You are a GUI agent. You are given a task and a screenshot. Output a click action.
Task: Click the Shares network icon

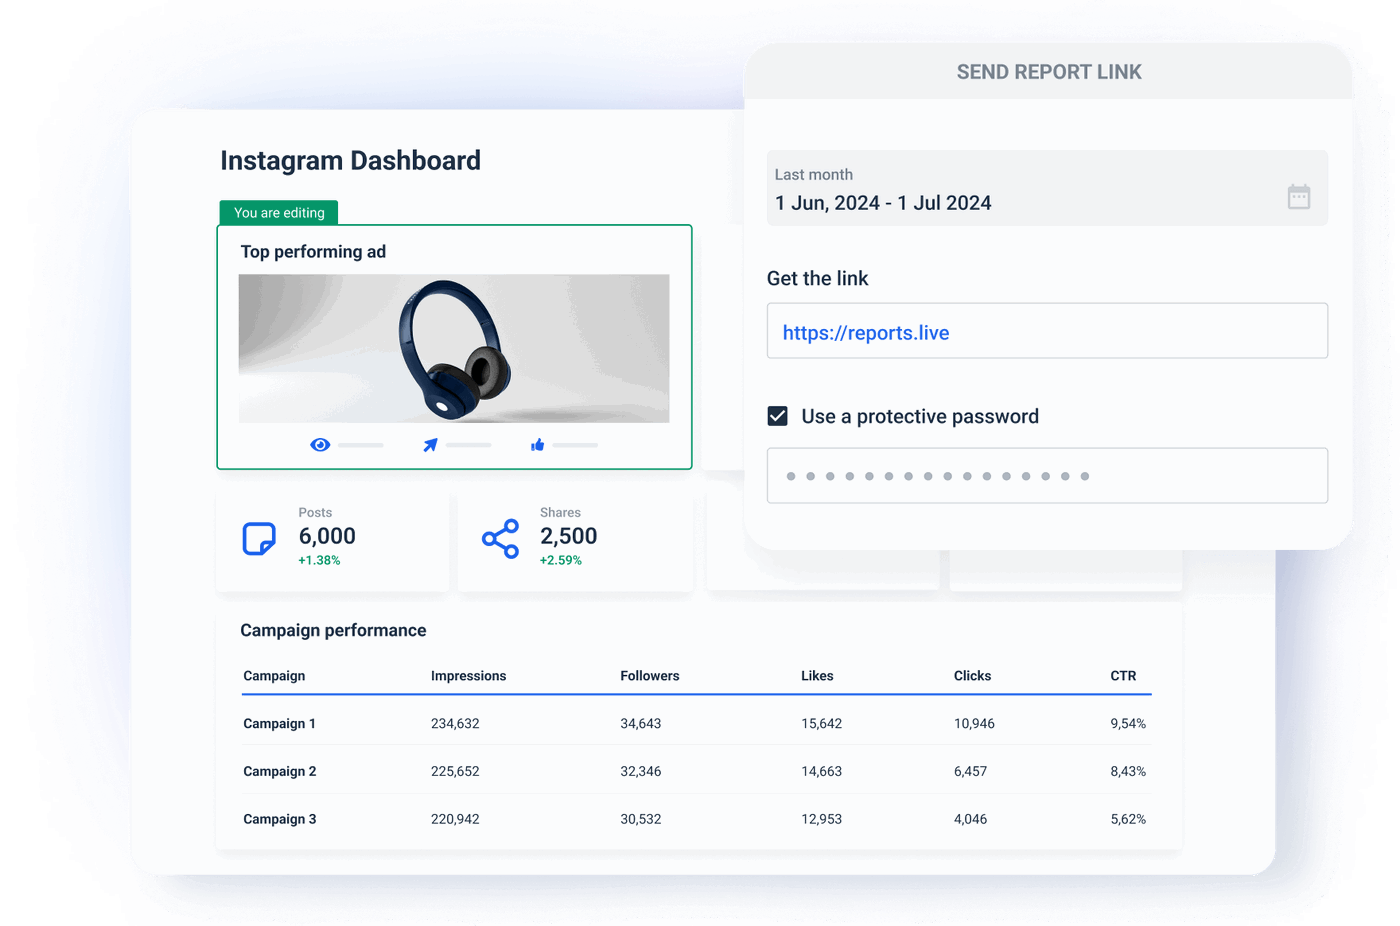click(x=498, y=537)
